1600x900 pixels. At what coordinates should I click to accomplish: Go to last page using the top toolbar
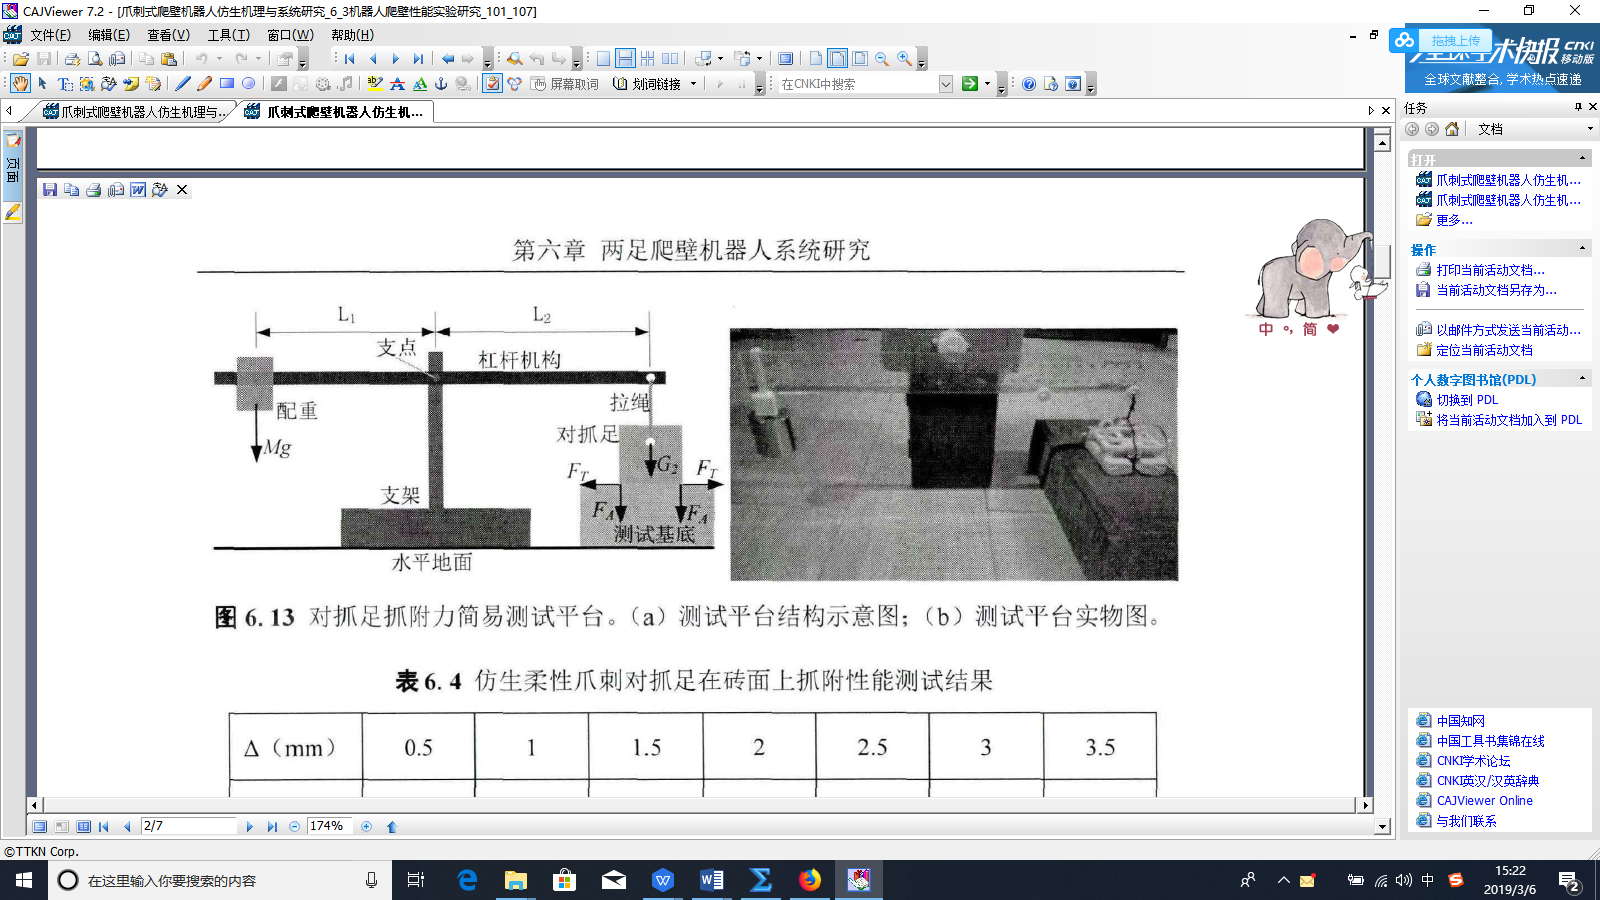[x=419, y=59]
